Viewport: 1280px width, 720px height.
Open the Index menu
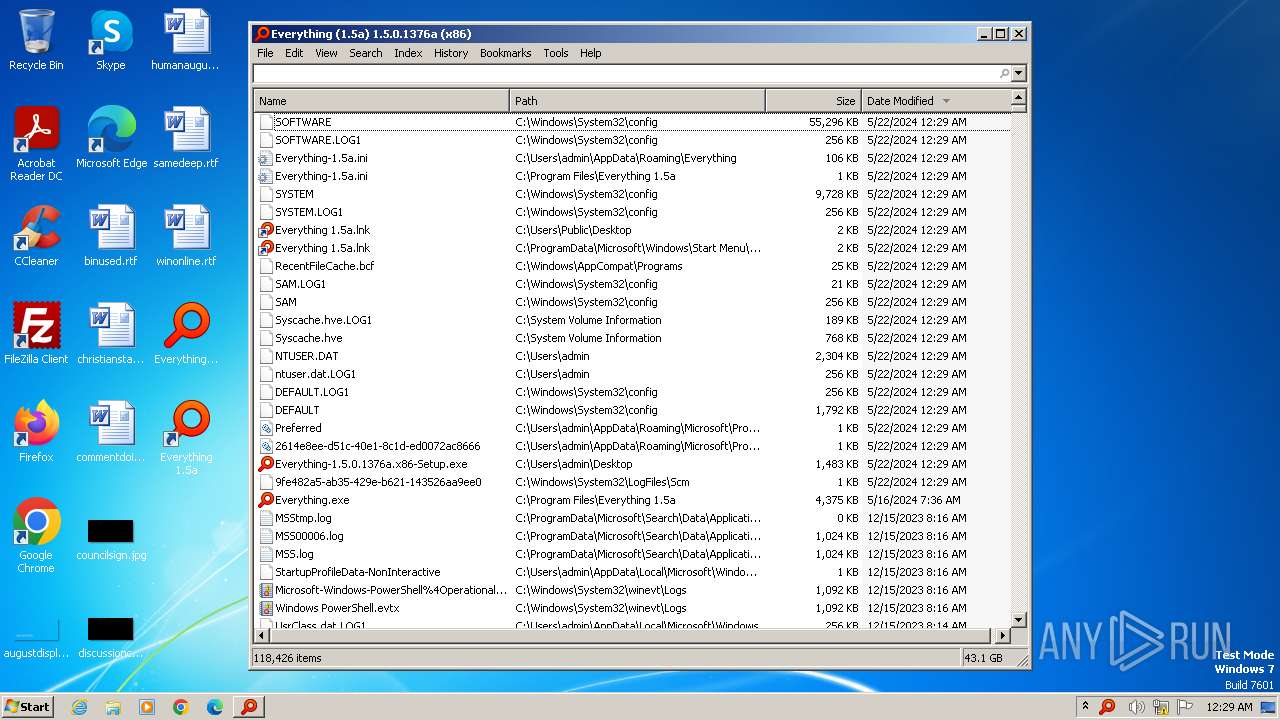(x=408, y=53)
